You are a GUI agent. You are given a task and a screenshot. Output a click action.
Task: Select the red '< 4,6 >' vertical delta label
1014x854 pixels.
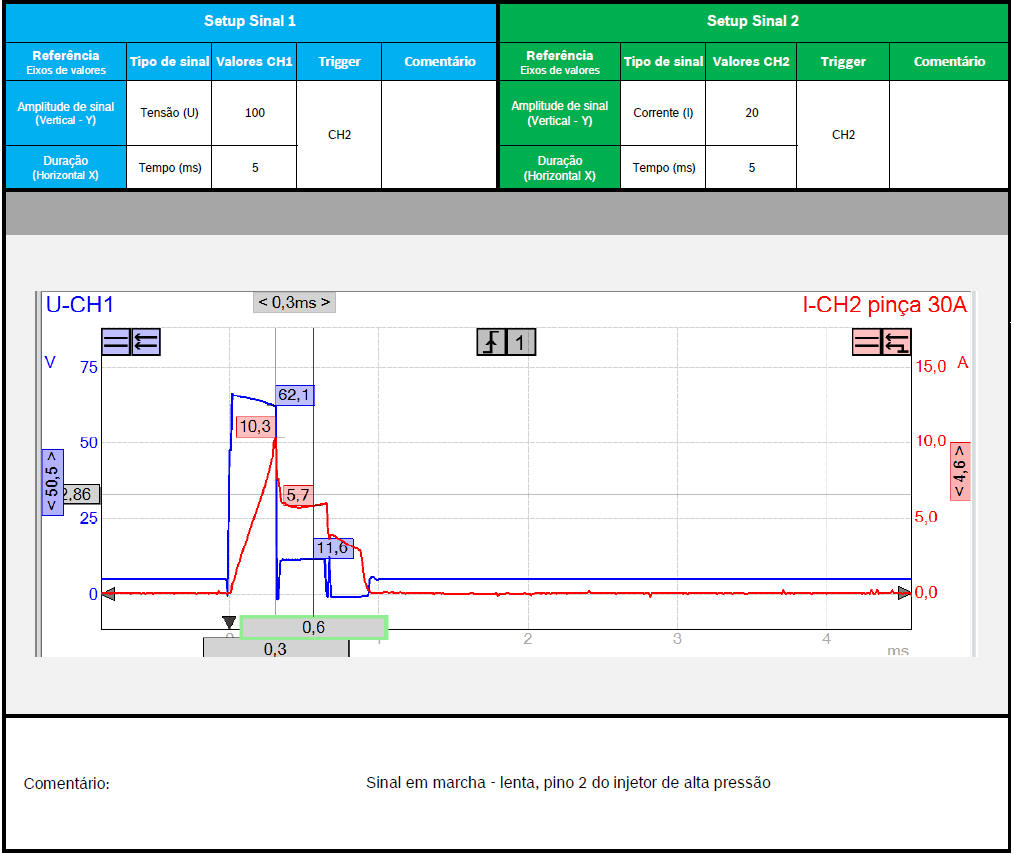960,470
